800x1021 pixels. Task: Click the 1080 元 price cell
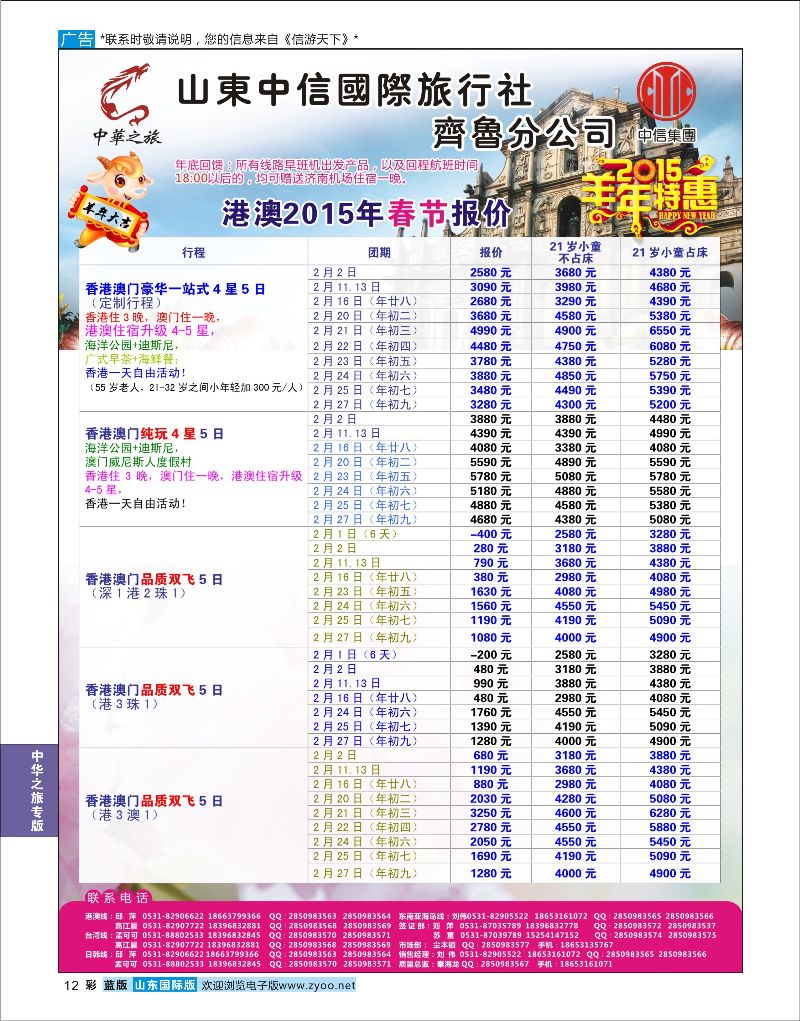(x=491, y=637)
